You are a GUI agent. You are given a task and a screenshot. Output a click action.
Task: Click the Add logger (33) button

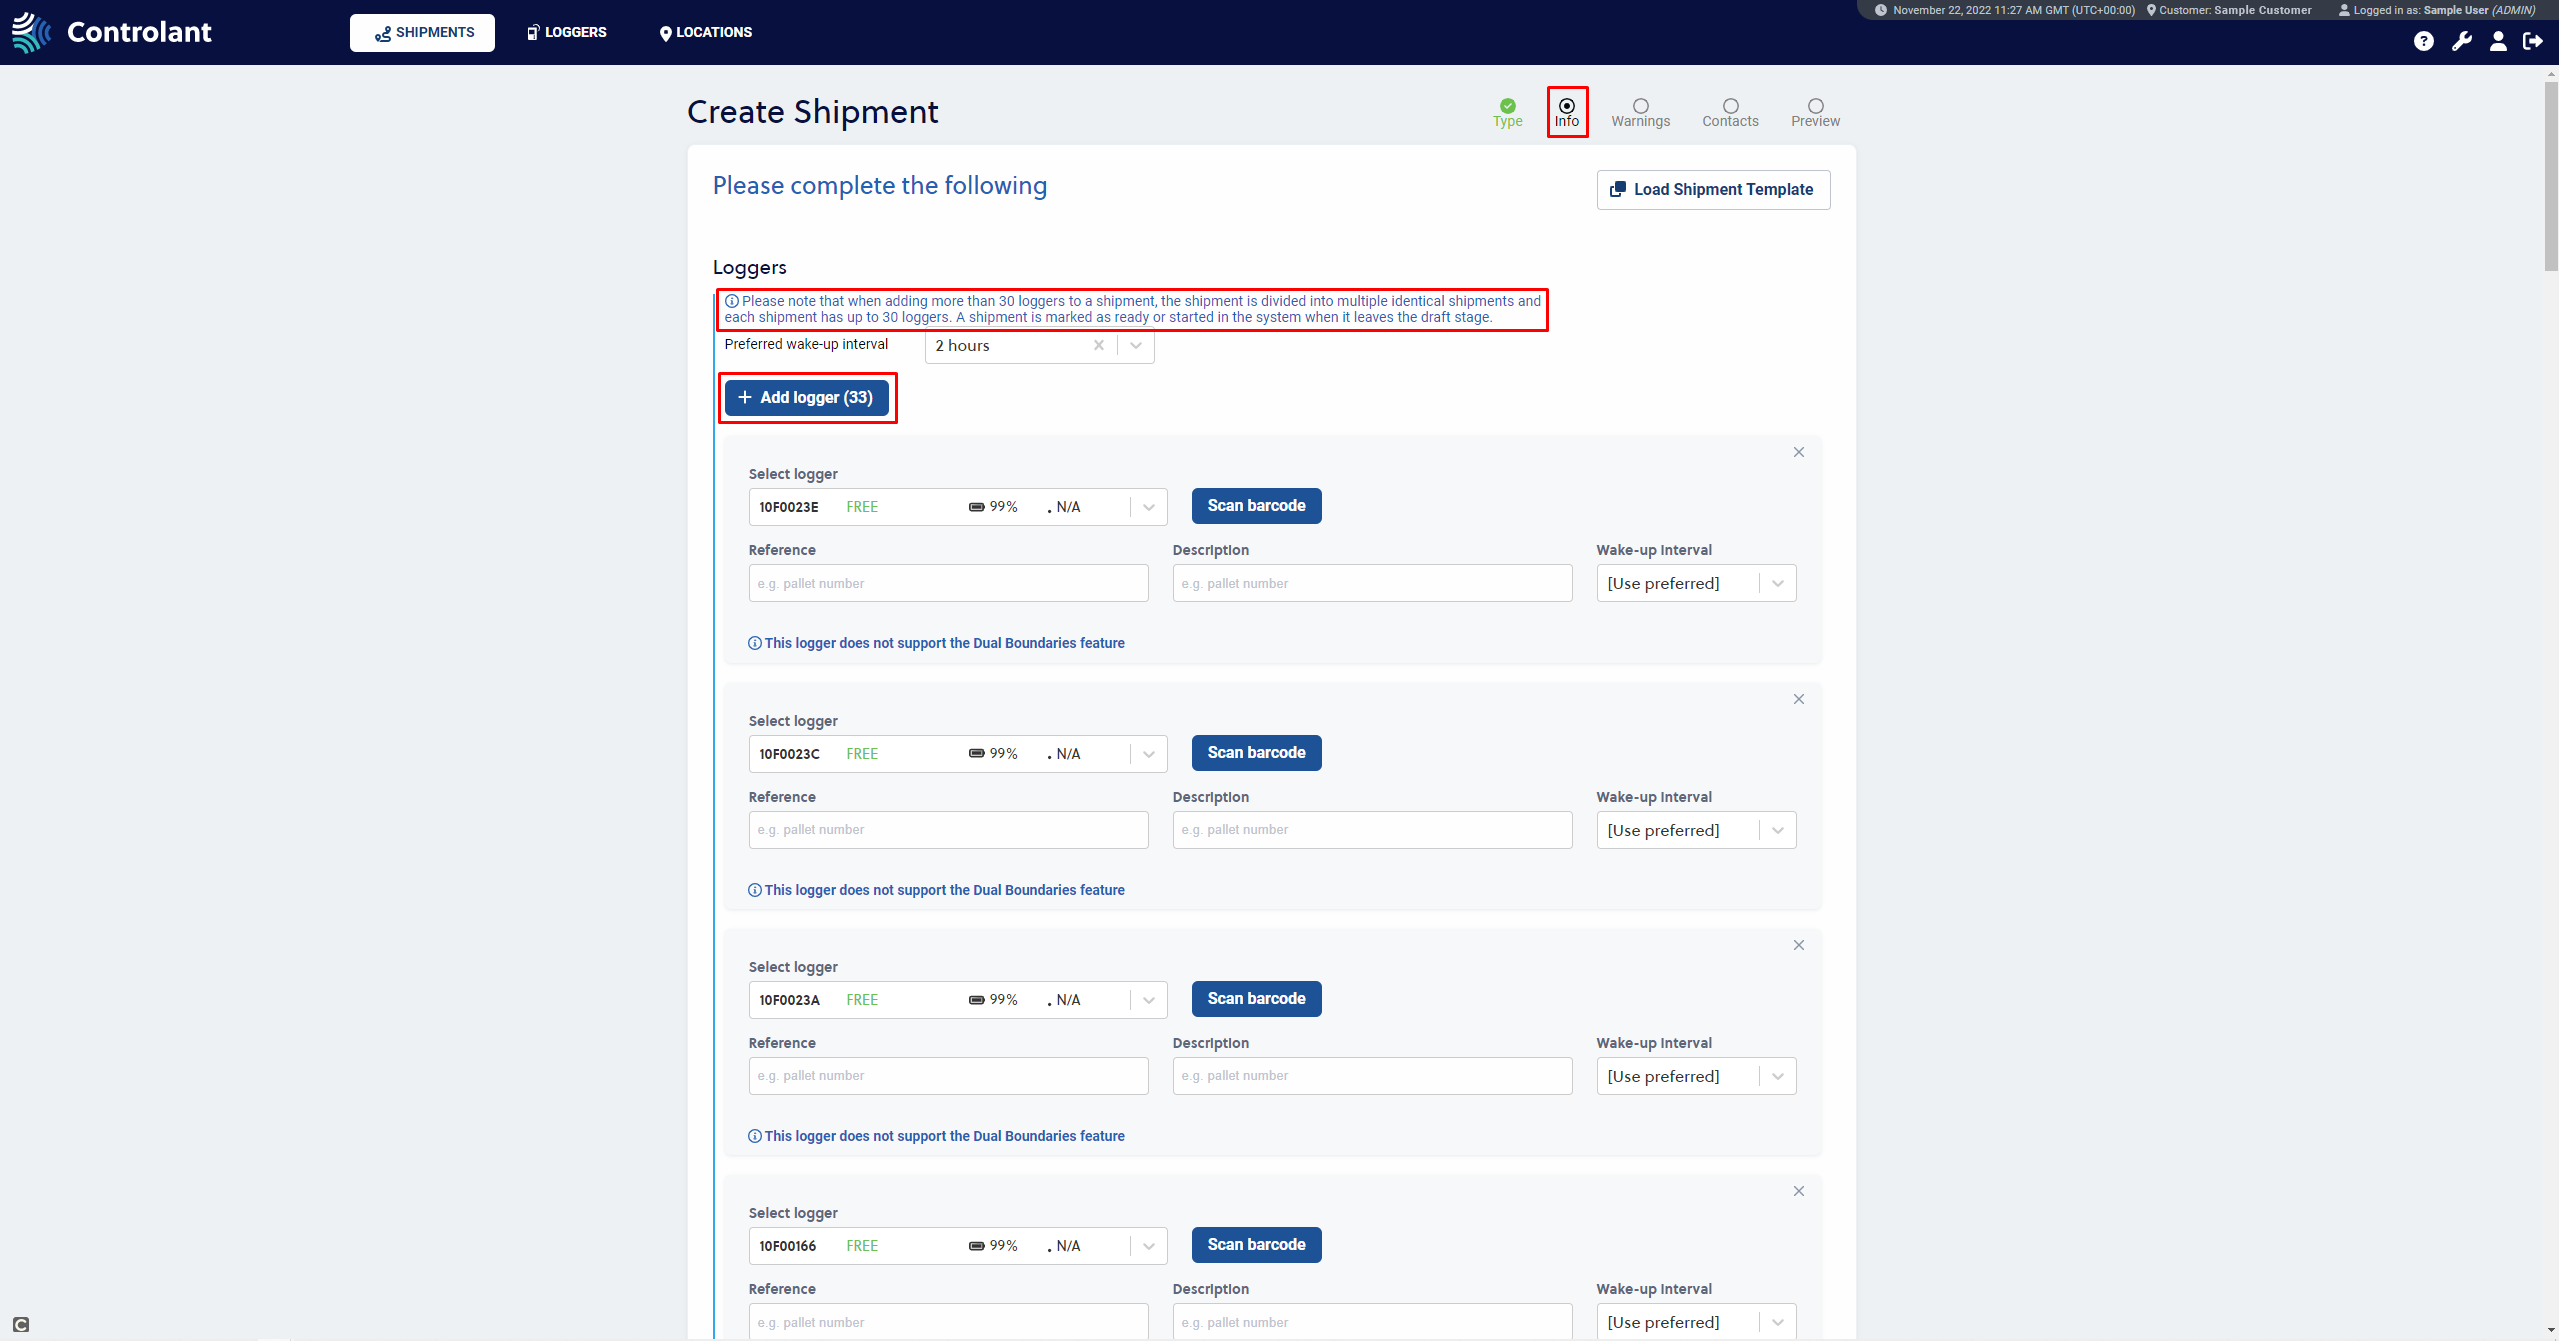pos(806,398)
